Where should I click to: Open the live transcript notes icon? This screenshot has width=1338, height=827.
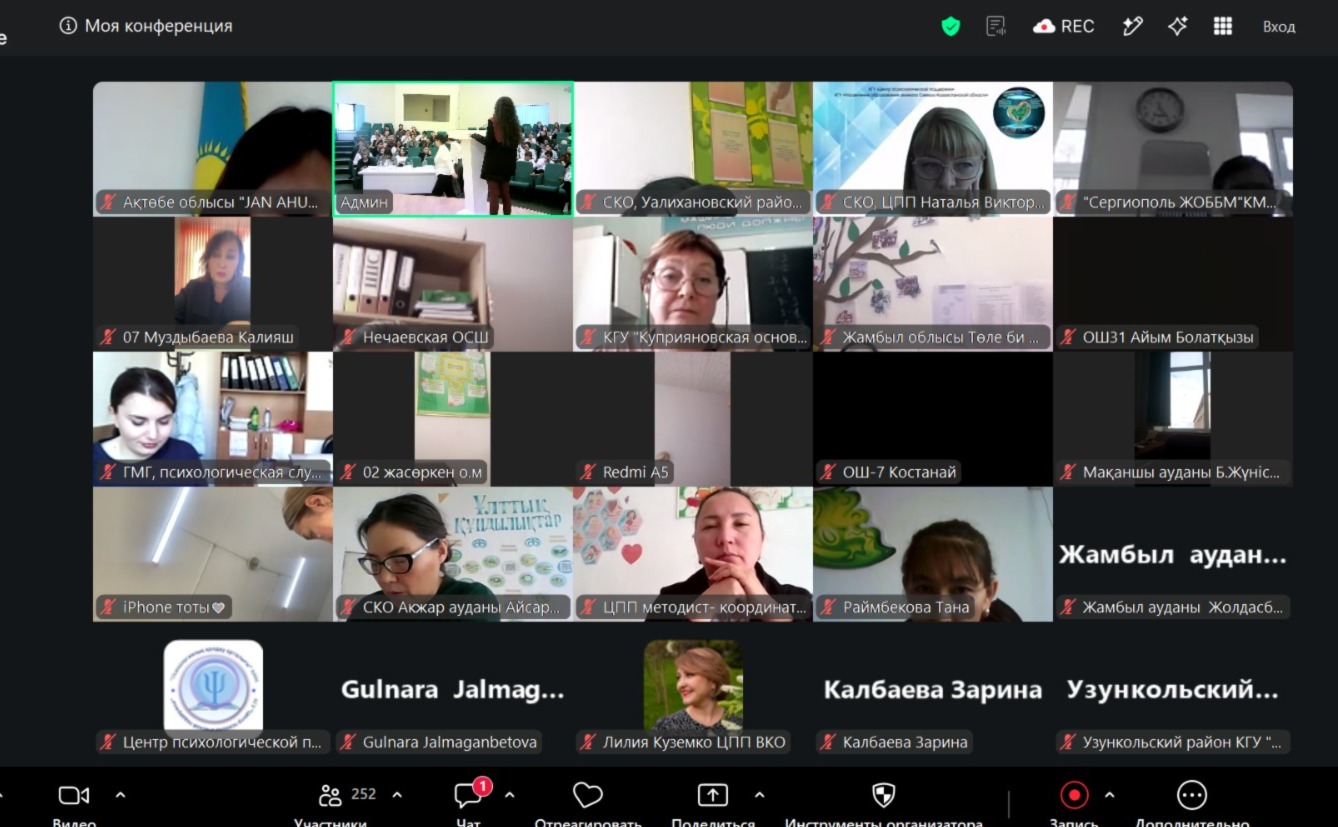(995, 27)
